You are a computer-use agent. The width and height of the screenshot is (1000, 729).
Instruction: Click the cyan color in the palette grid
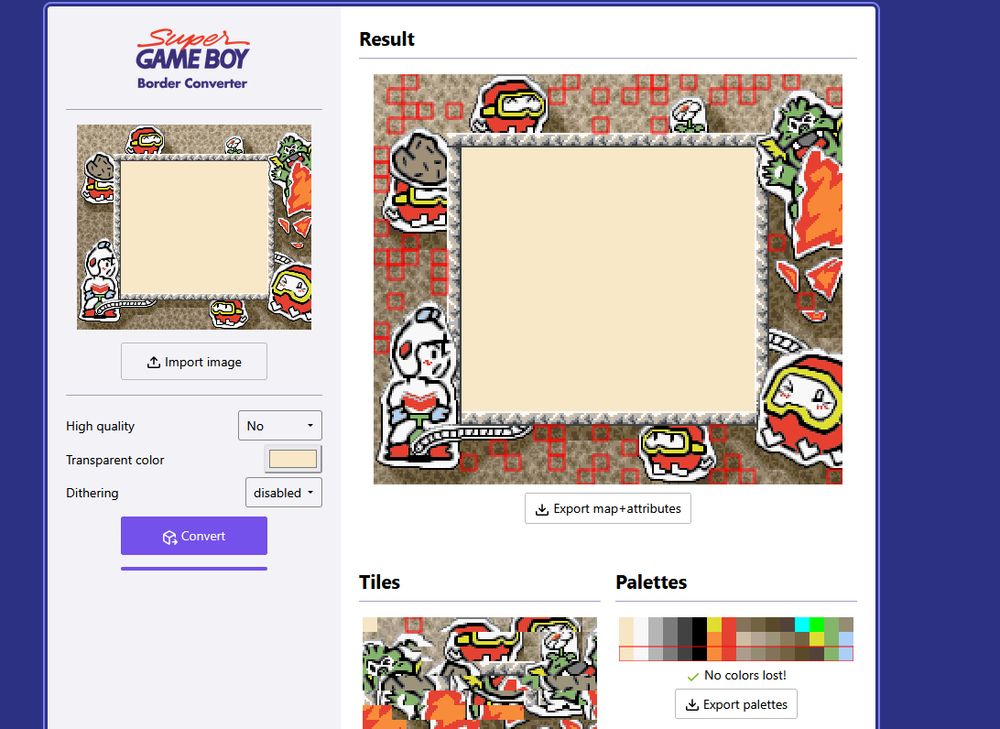[802, 624]
